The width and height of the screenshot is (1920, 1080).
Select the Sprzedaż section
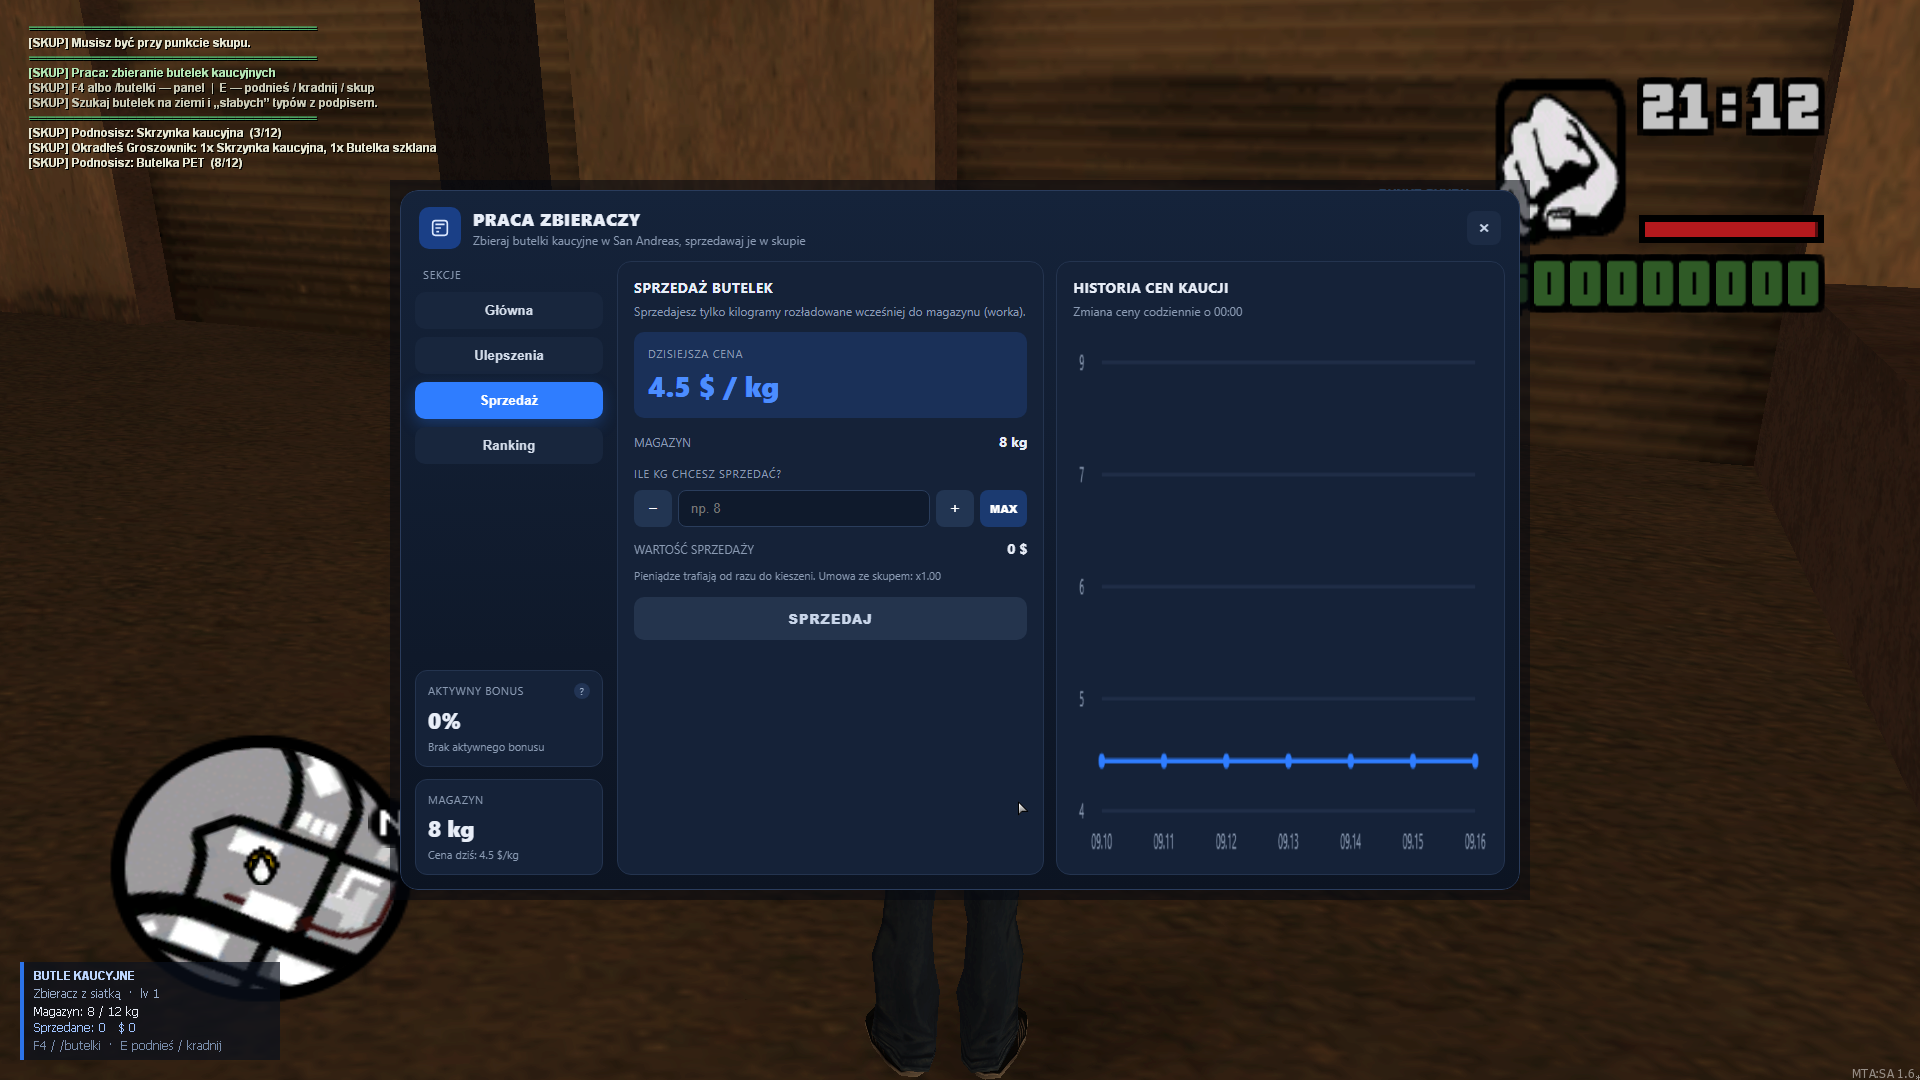[x=508, y=400]
